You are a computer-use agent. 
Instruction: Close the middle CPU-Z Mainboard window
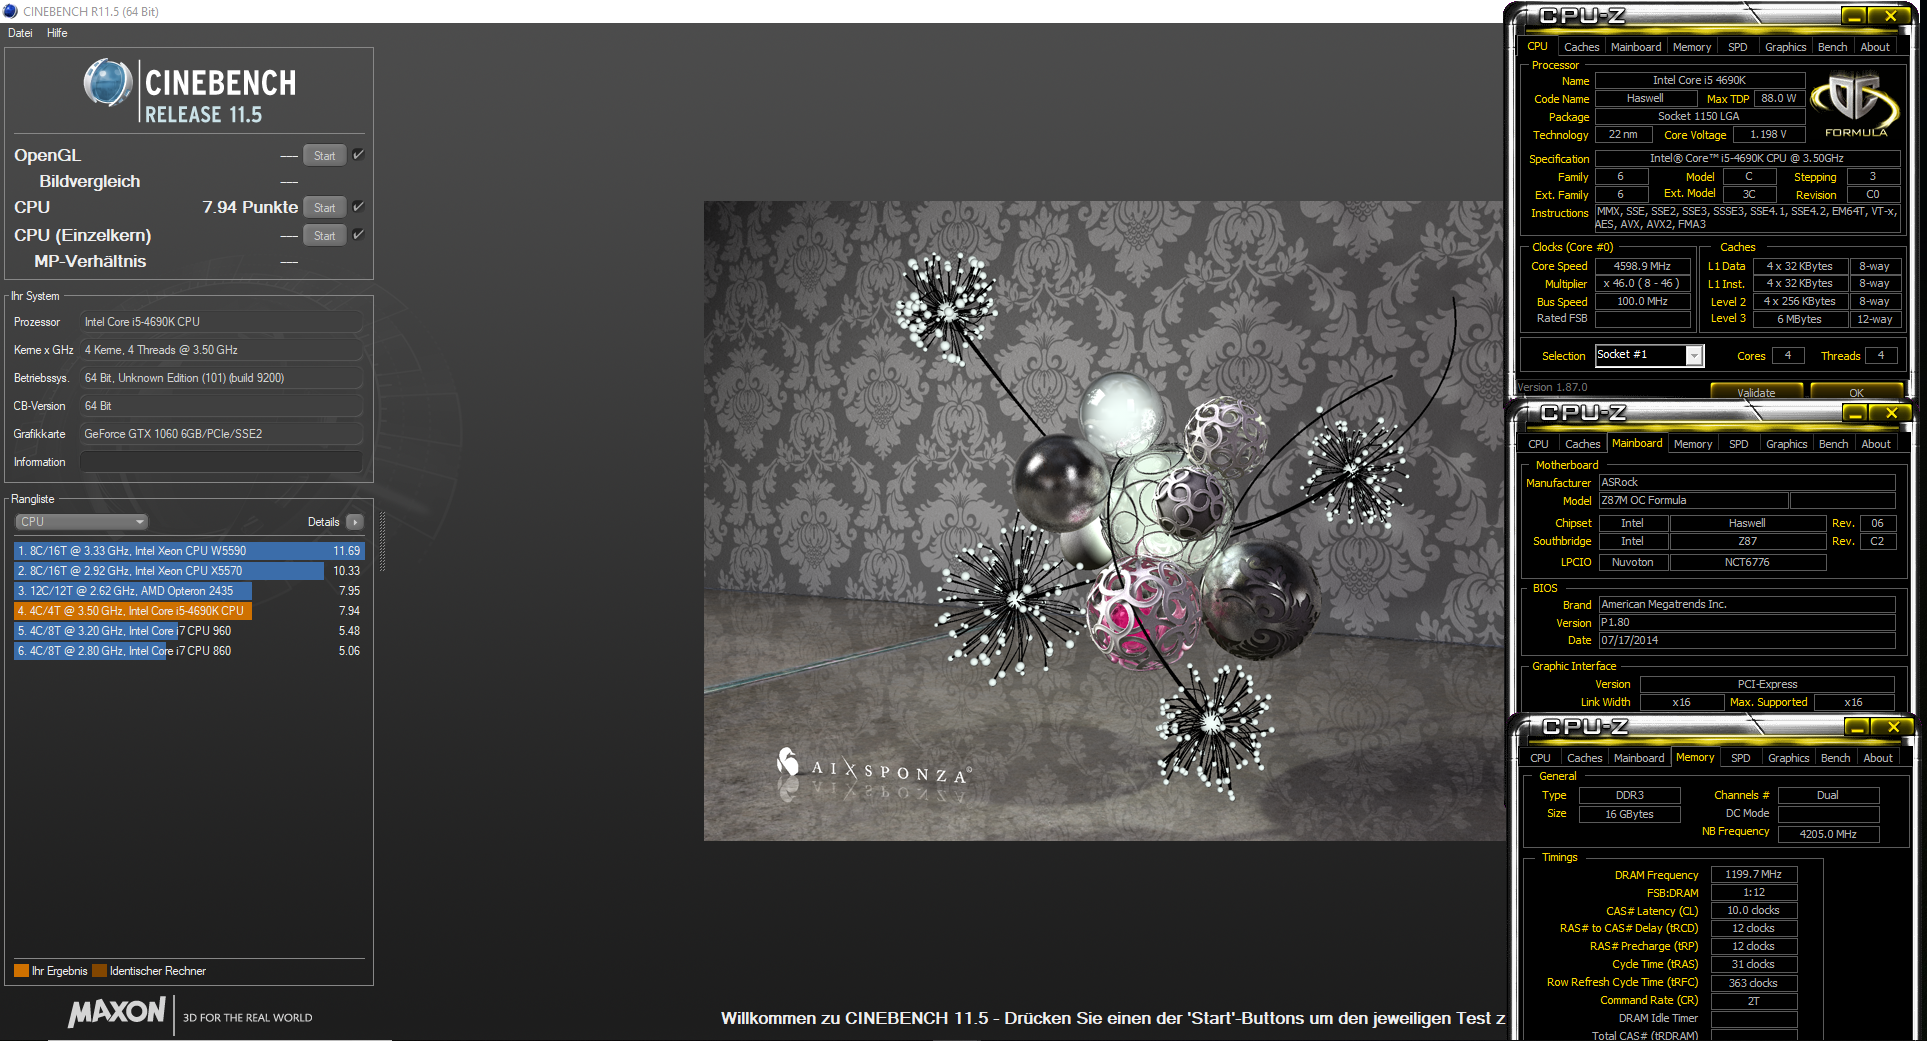[1891, 413]
